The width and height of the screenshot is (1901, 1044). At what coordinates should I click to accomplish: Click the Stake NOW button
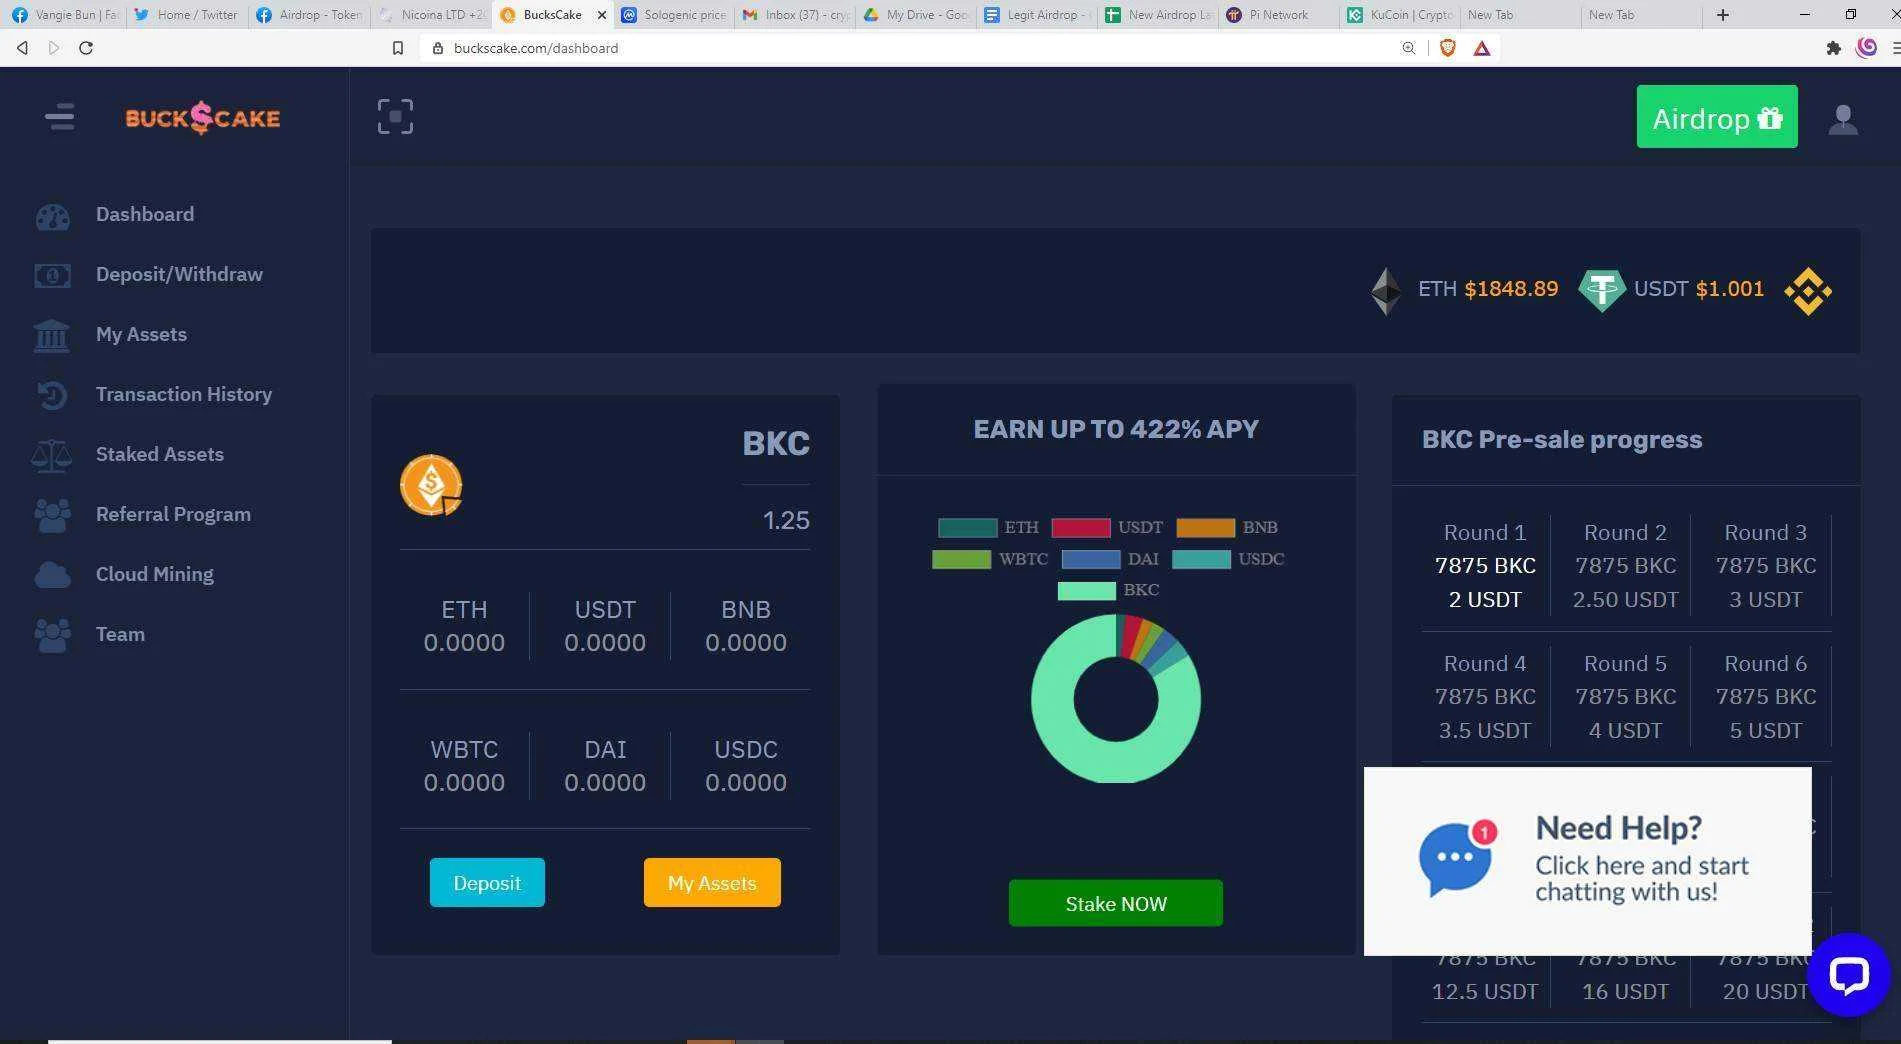point(1115,904)
